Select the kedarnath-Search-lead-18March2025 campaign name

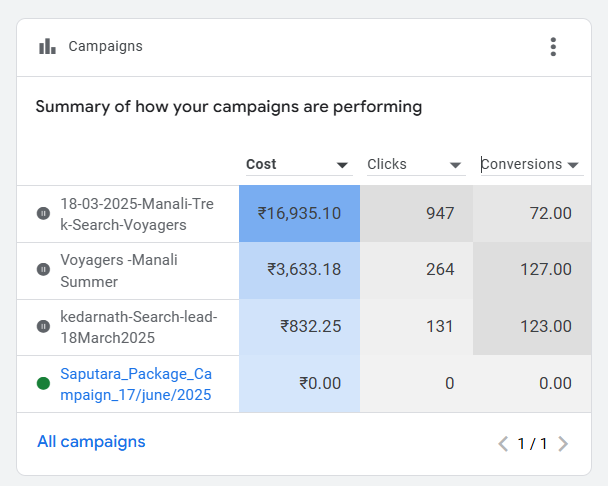pyautogui.click(x=138, y=326)
